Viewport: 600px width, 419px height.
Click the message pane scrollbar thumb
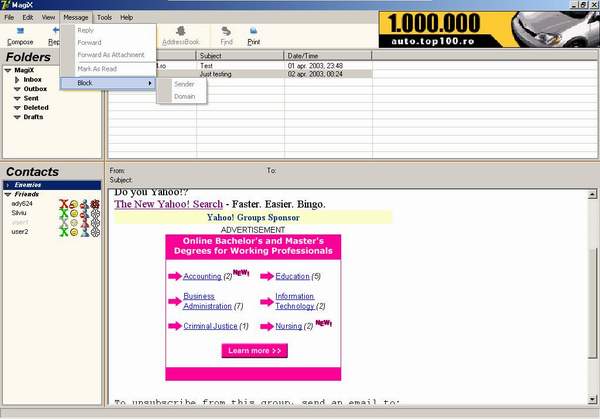click(x=592, y=302)
